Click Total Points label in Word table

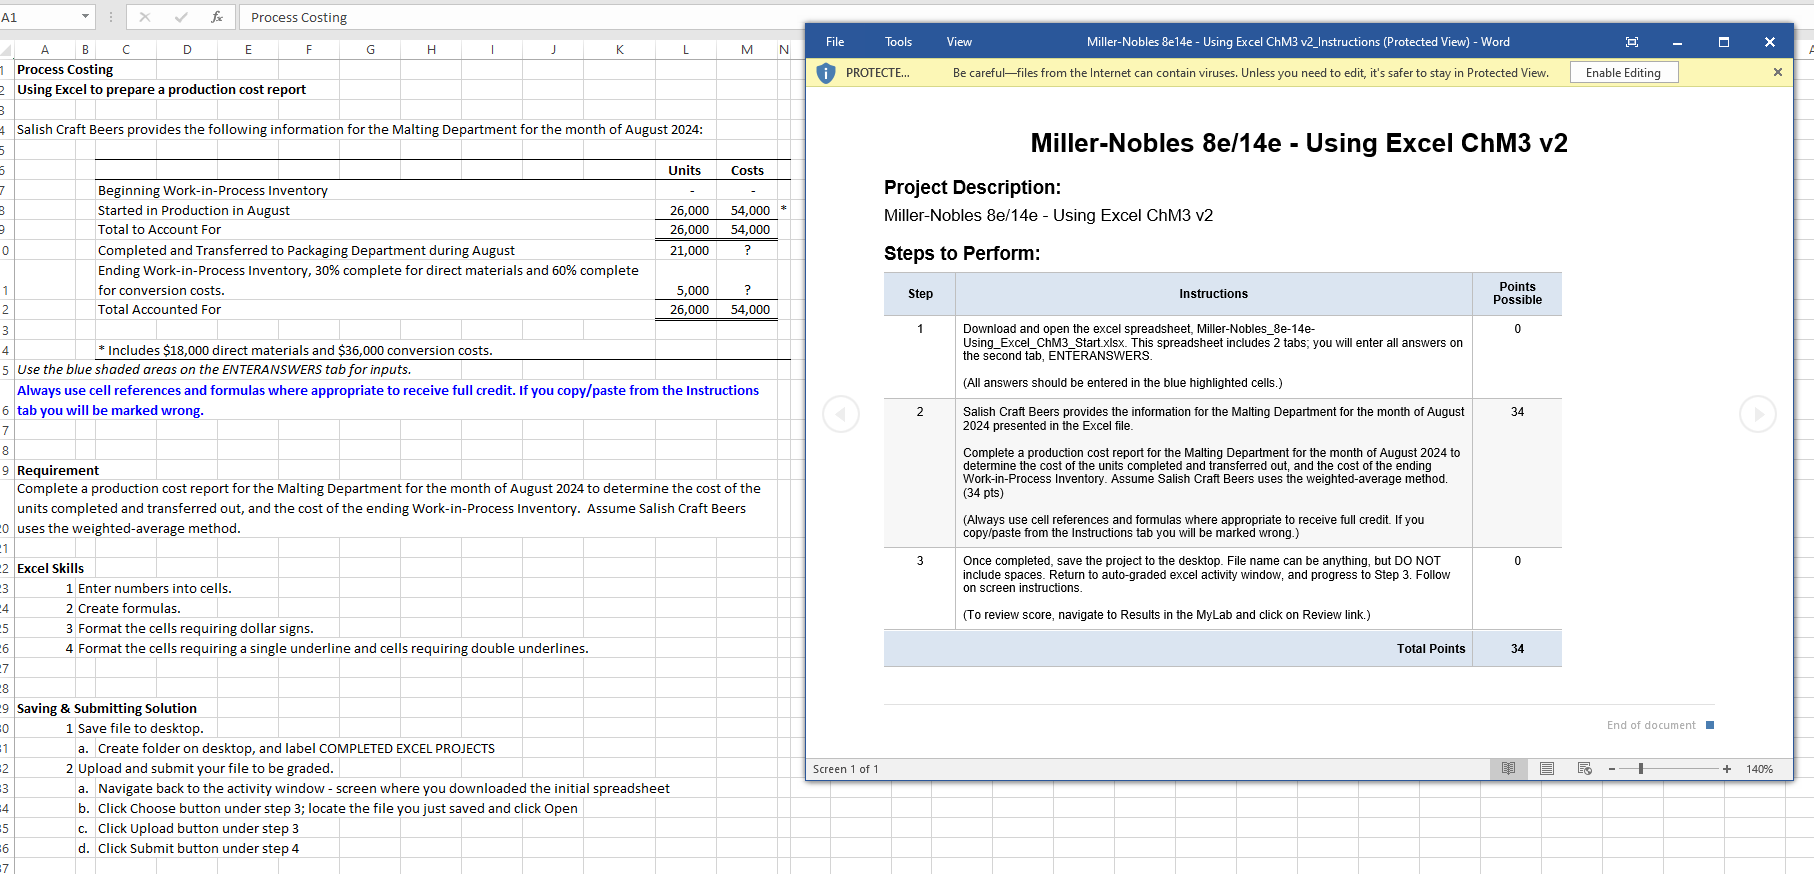[x=1431, y=649]
